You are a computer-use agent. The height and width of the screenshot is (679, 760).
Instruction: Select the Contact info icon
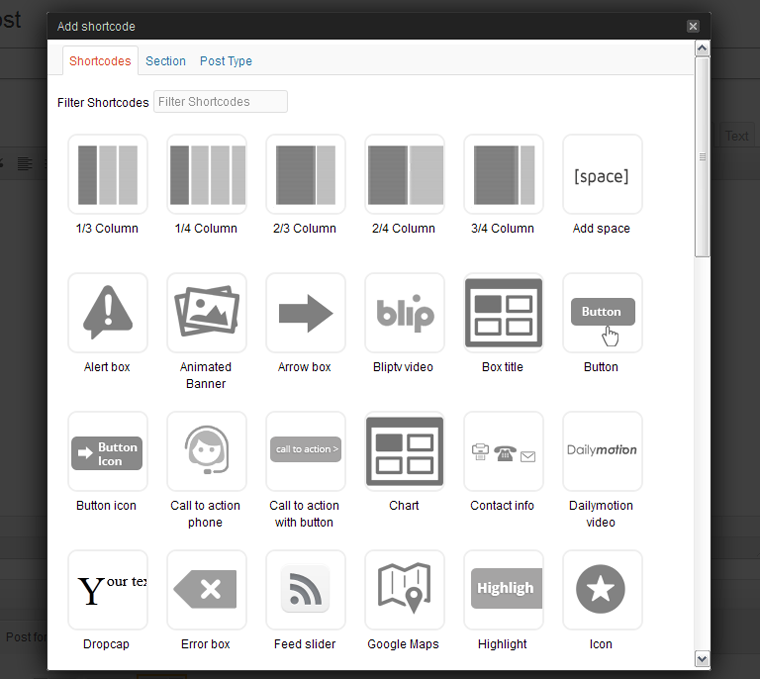pyautogui.click(x=503, y=451)
